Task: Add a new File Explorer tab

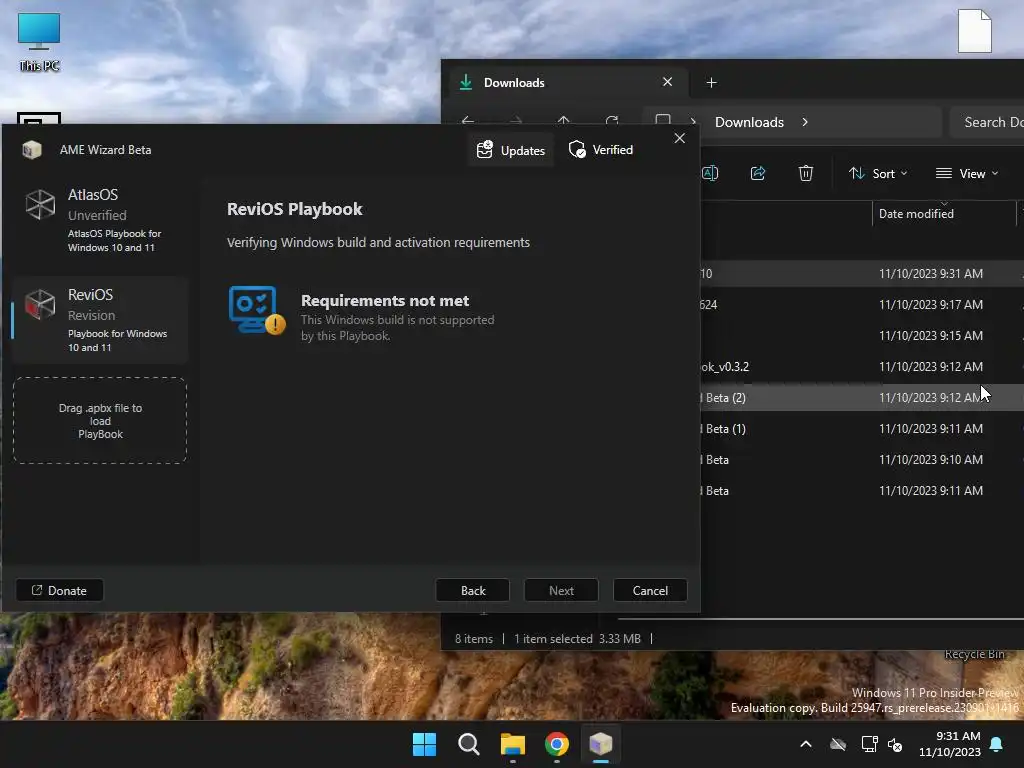Action: tap(712, 83)
